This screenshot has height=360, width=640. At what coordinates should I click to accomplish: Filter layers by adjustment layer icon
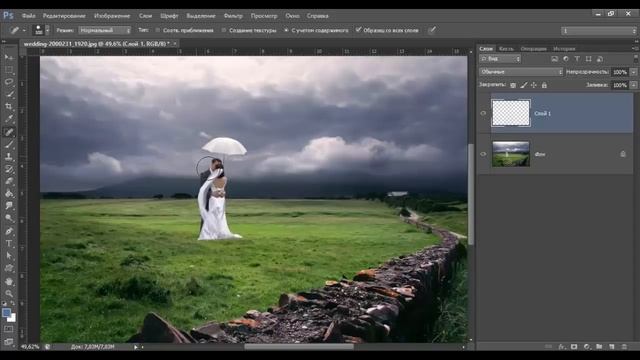[x=566, y=59]
